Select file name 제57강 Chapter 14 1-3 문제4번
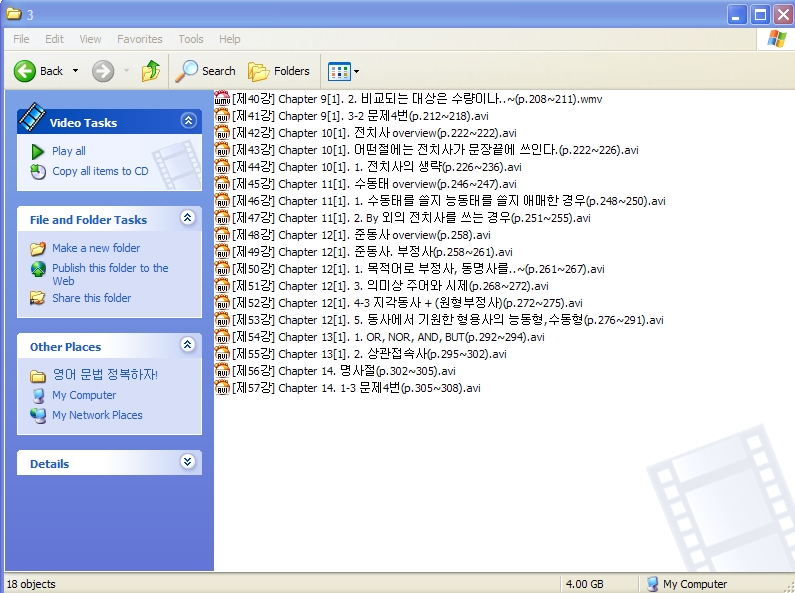This screenshot has height=593, width=795. coord(356,388)
